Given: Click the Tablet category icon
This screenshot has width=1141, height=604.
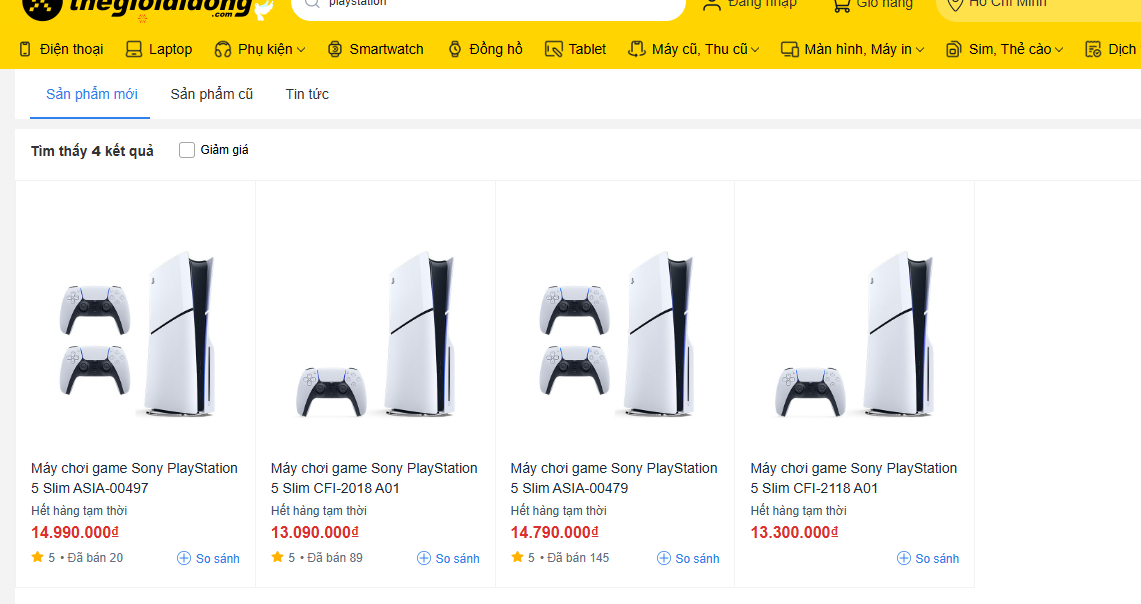Looking at the screenshot, I should [x=554, y=49].
